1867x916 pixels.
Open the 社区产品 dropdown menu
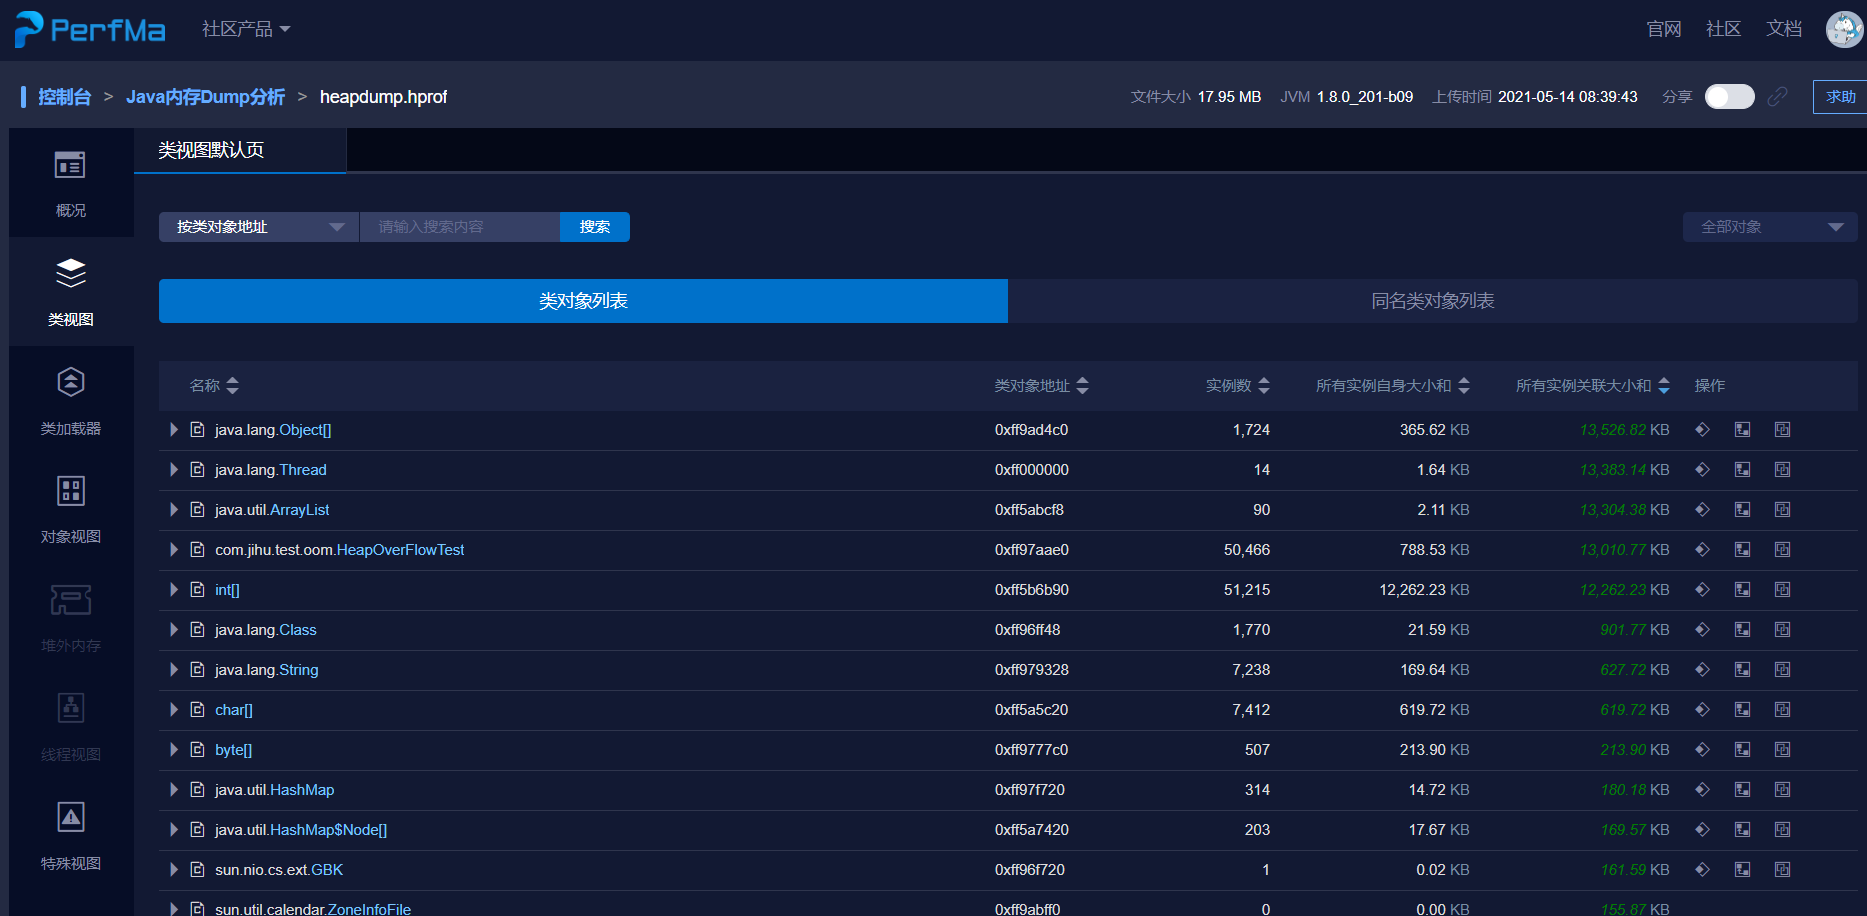(x=246, y=29)
